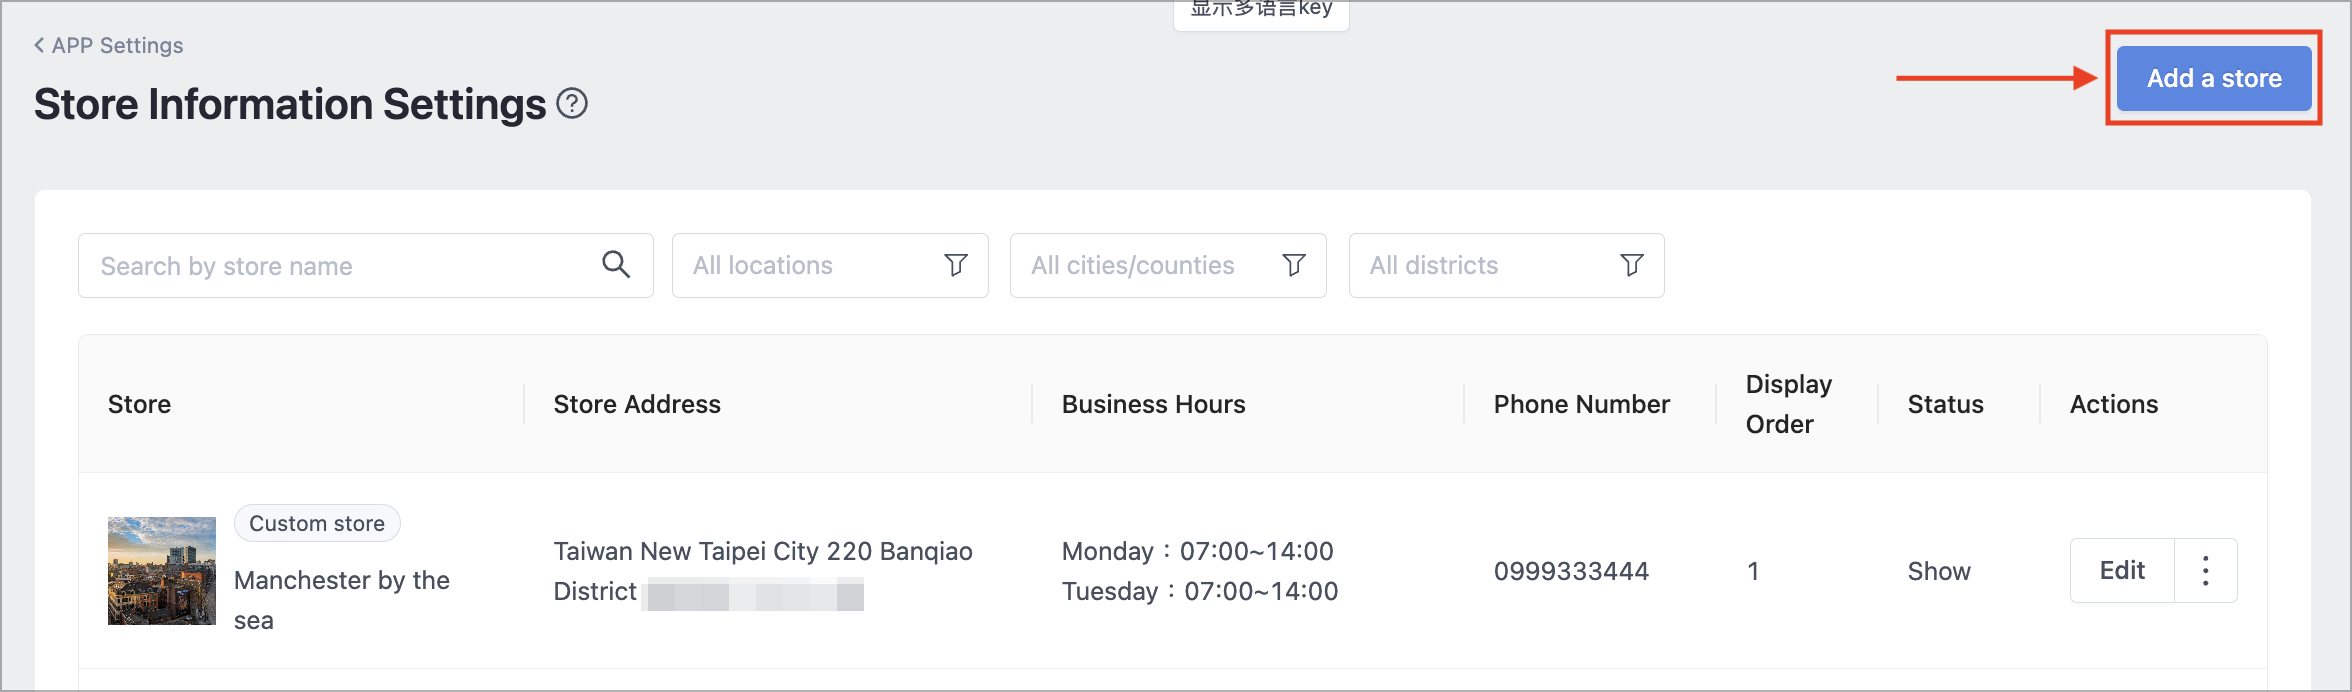
Task: Open the All locations dropdown
Action: pos(830,265)
